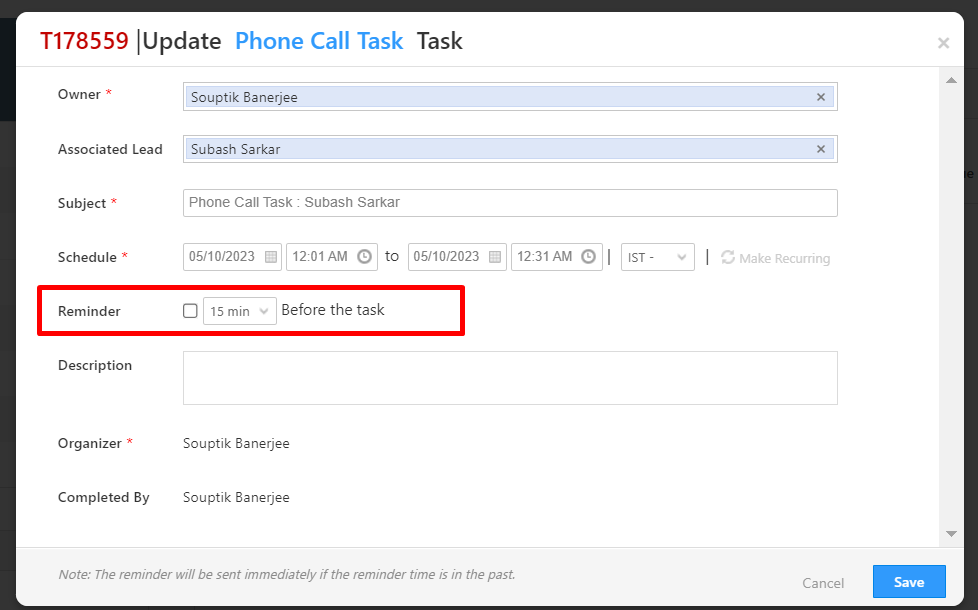Click the Phone Call Task type link
978x610 pixels.
point(319,41)
